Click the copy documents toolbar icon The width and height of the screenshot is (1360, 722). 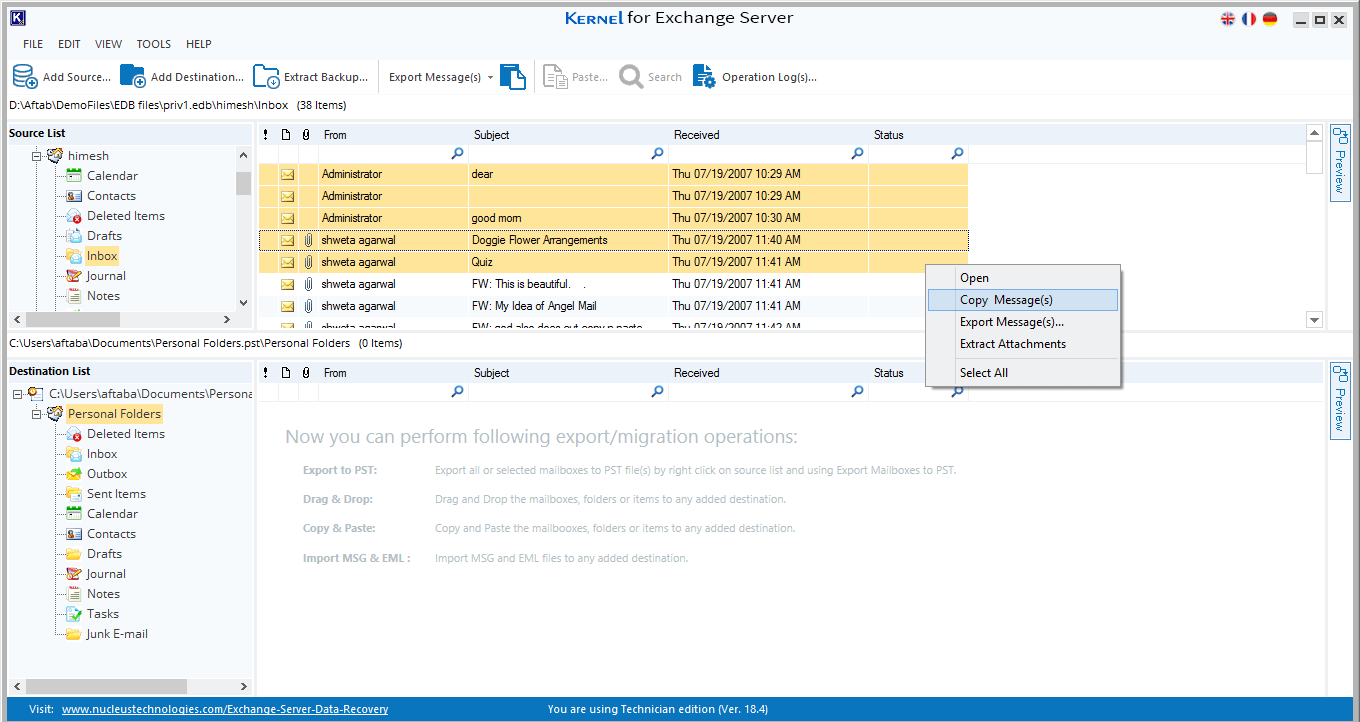(513, 77)
